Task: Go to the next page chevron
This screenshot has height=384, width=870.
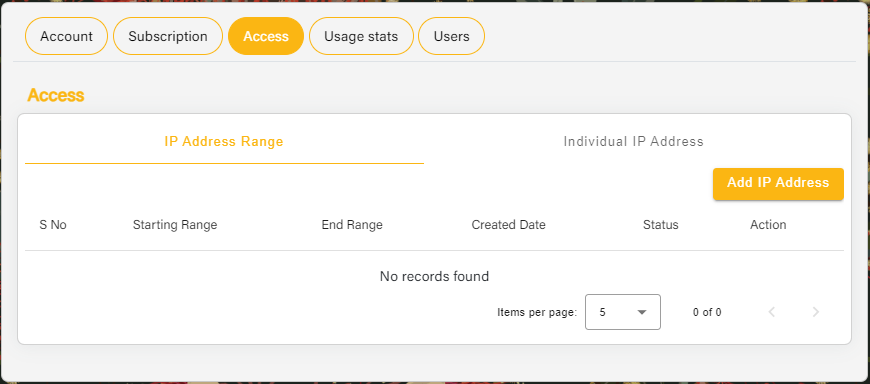Action: (816, 312)
